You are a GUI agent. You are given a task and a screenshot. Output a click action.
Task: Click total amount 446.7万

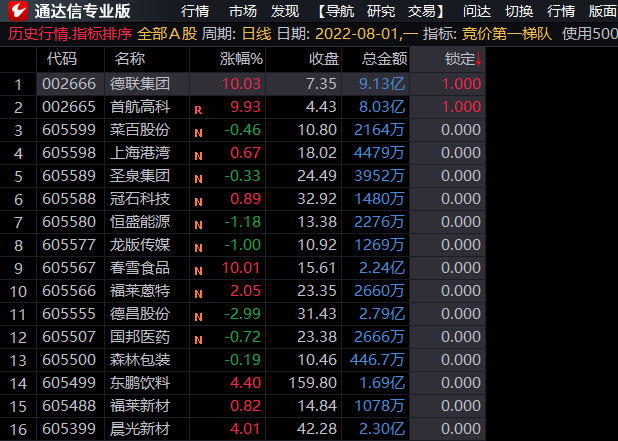pyautogui.click(x=377, y=360)
